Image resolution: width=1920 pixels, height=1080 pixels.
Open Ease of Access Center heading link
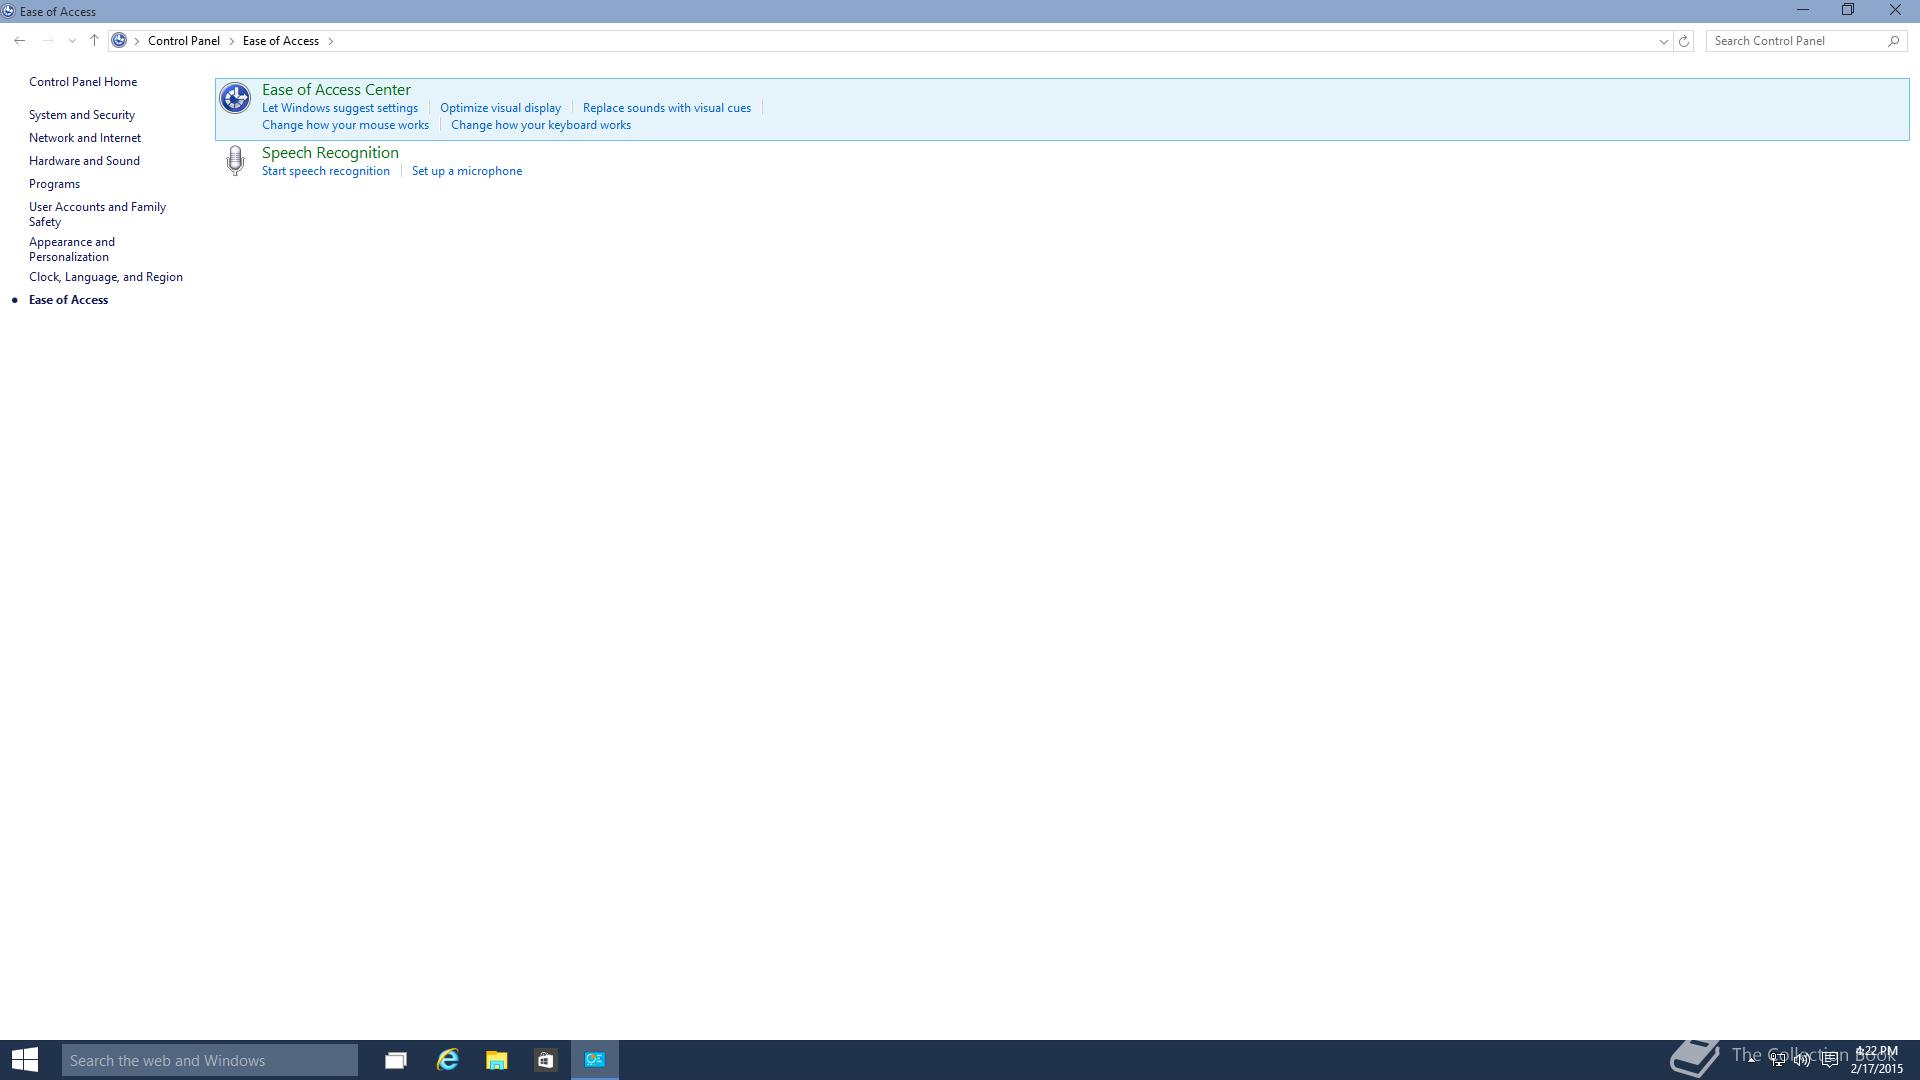(x=336, y=90)
